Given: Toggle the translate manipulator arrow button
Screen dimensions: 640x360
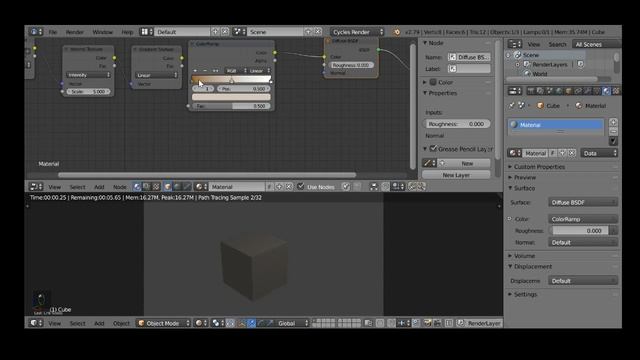Looking at the screenshot, I should [x=251, y=323].
